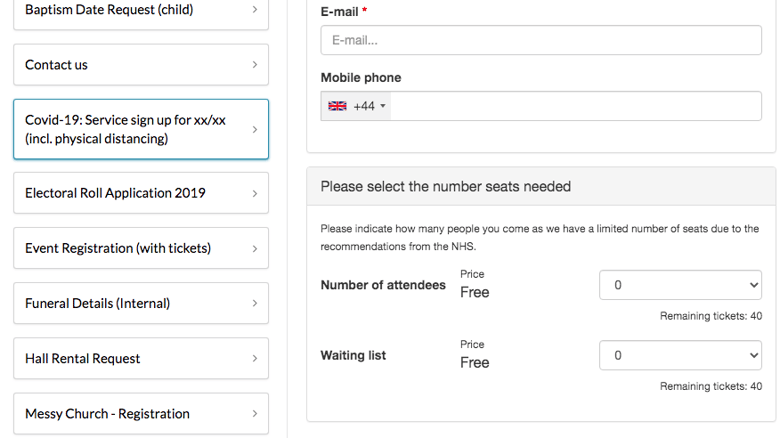This screenshot has height=438, width=780.
Task: Click the chevron beside Hall Rental Request
Action: click(x=255, y=358)
